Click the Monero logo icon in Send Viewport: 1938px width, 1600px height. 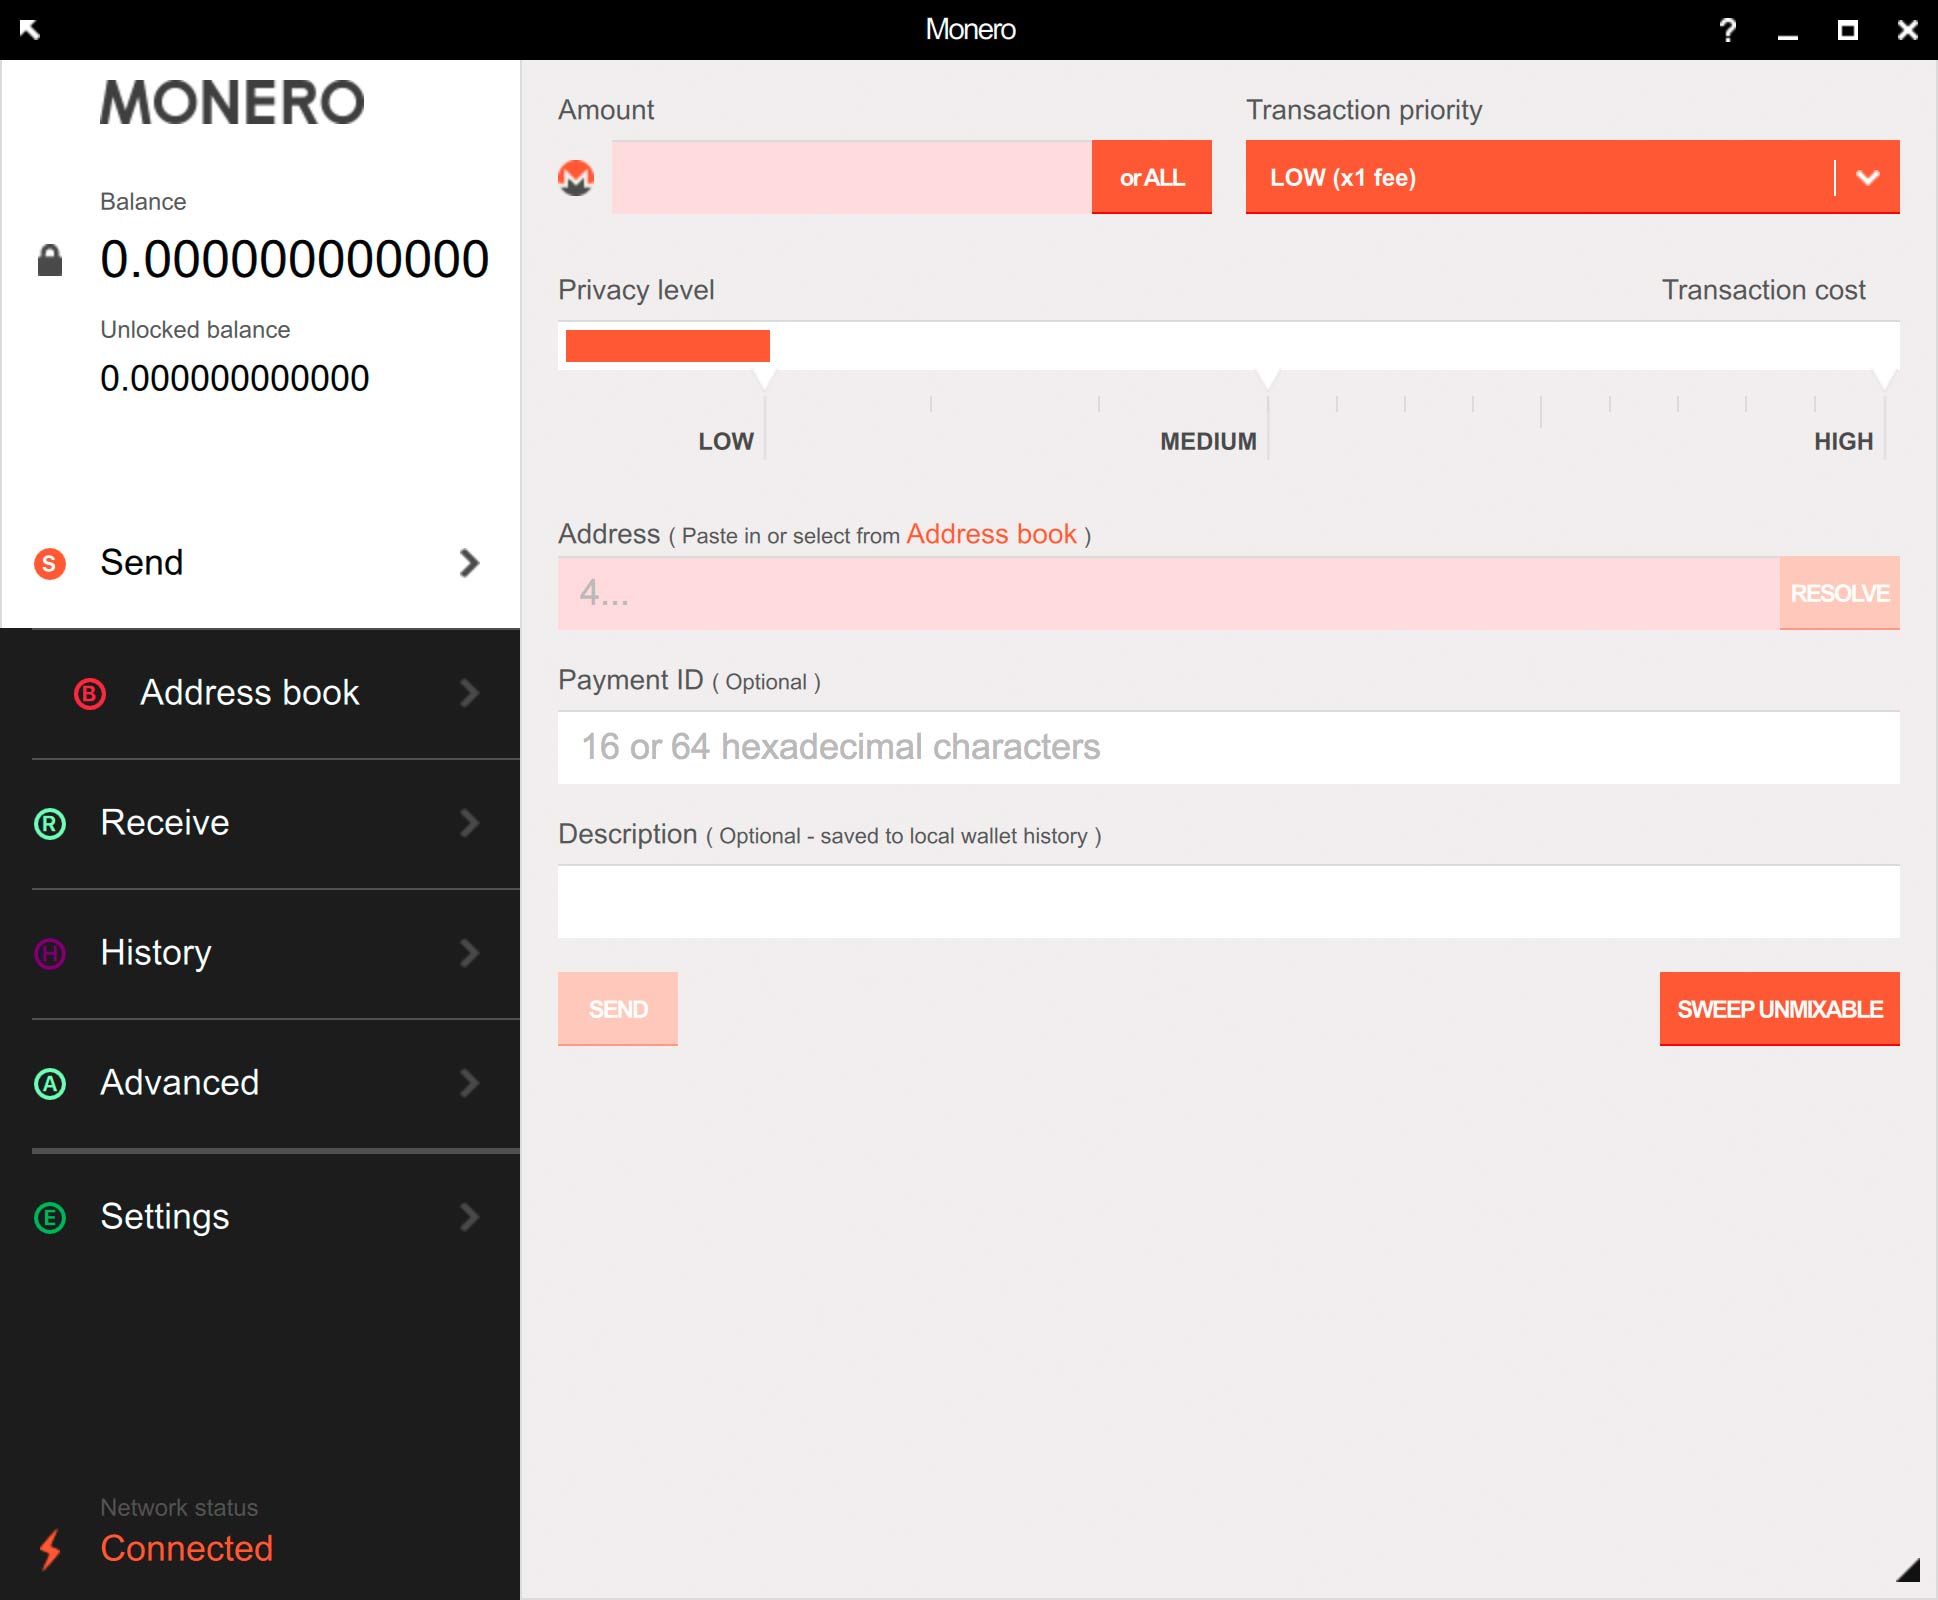point(578,177)
